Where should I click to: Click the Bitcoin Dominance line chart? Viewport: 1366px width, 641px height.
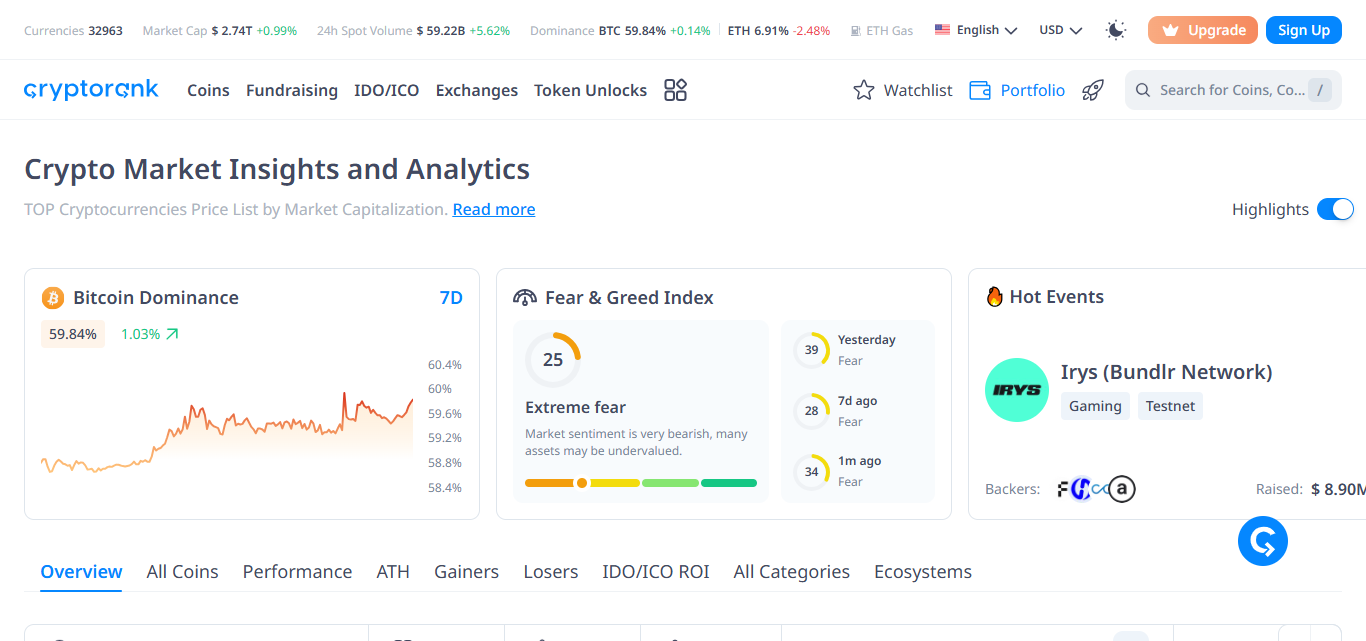227,430
